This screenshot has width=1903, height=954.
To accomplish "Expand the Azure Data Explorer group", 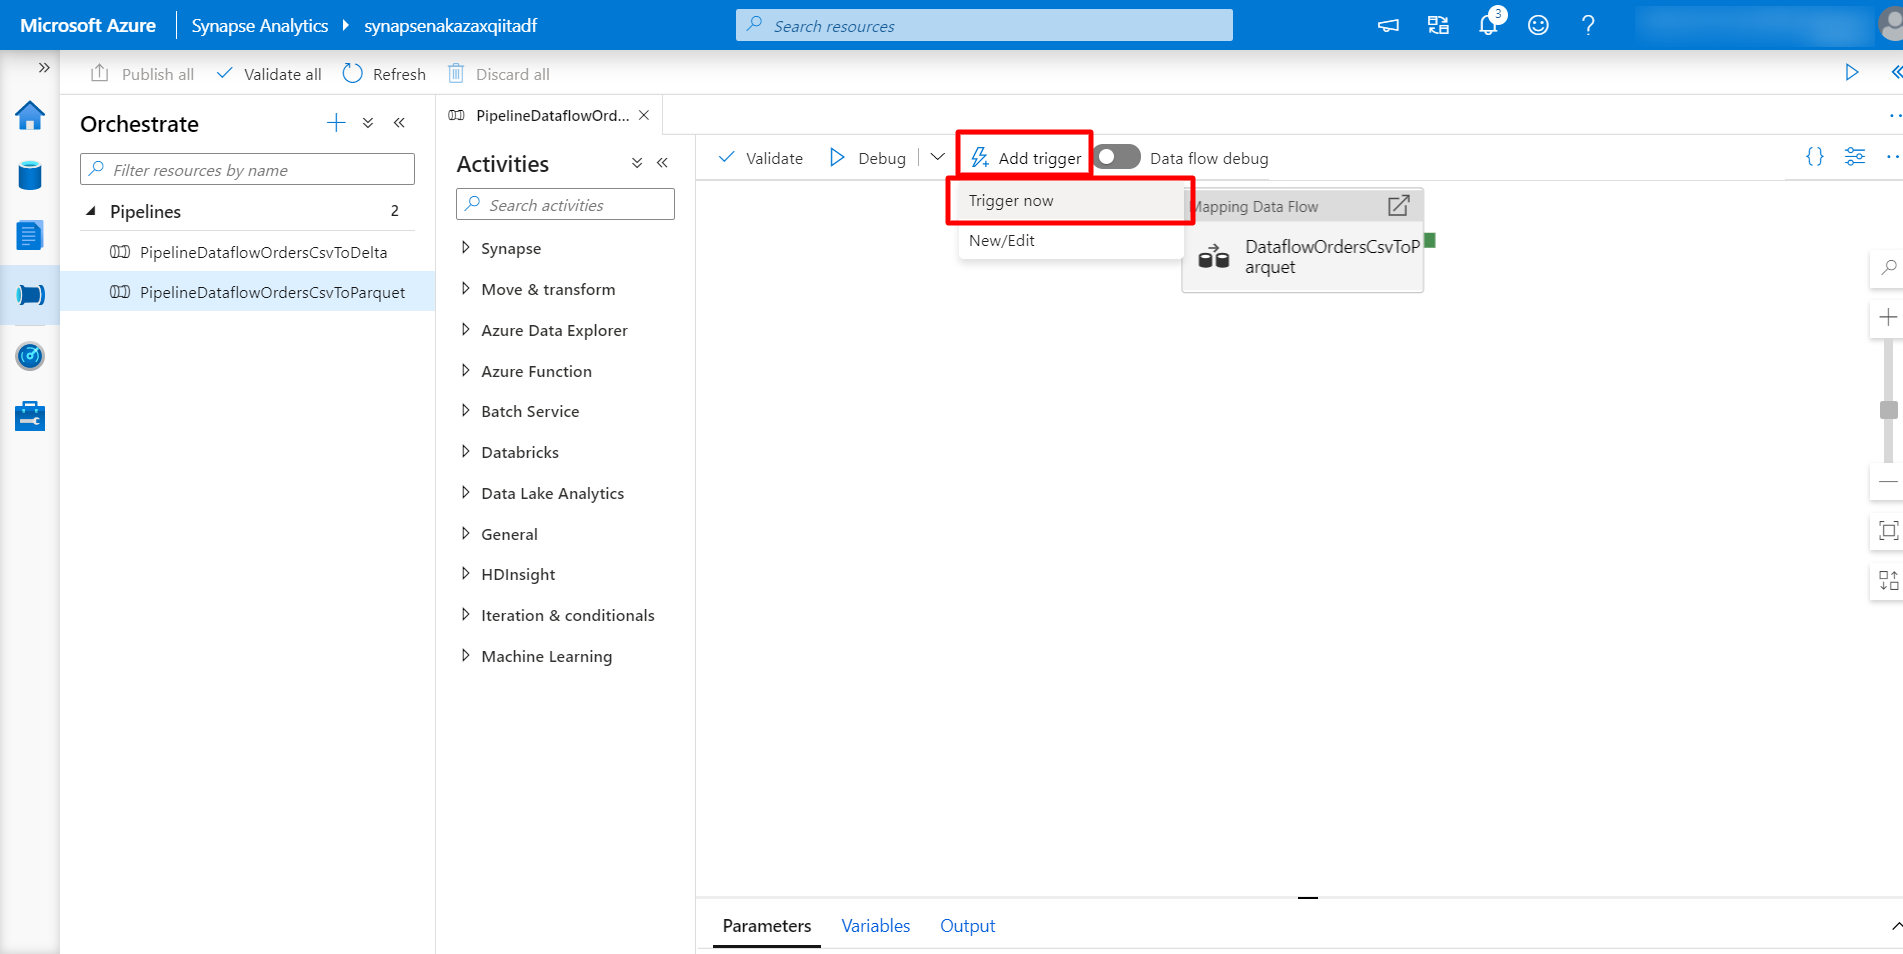I will point(465,330).
